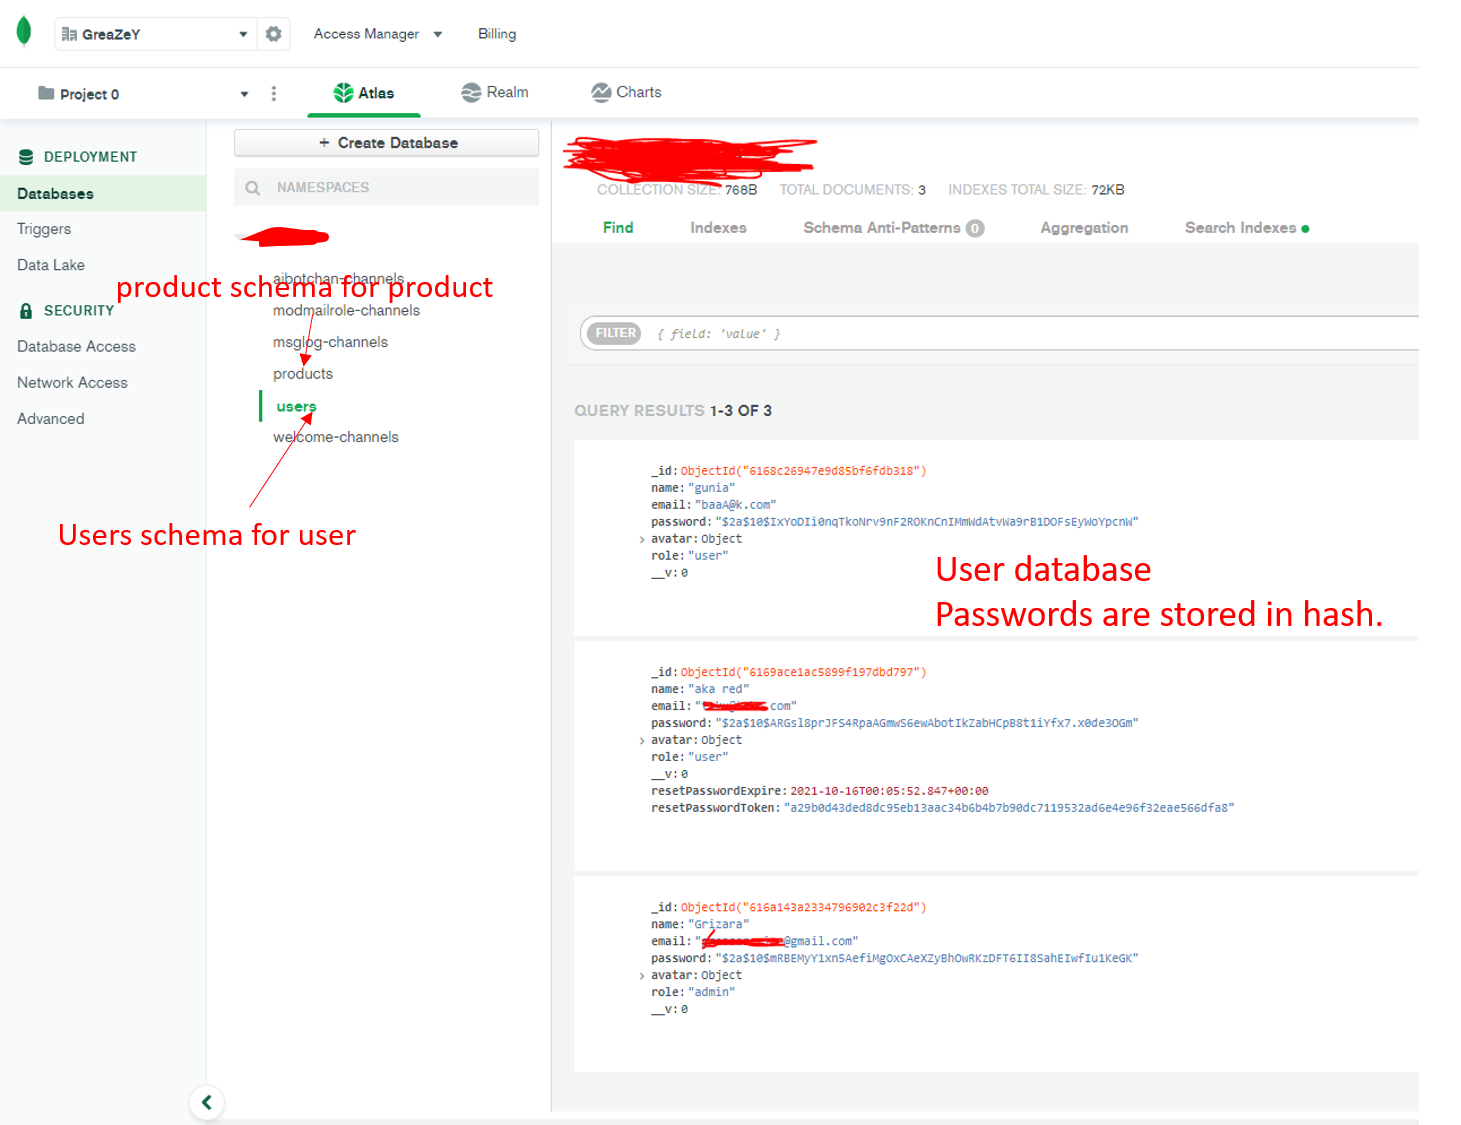Switch to the Atlas tab

point(364,93)
